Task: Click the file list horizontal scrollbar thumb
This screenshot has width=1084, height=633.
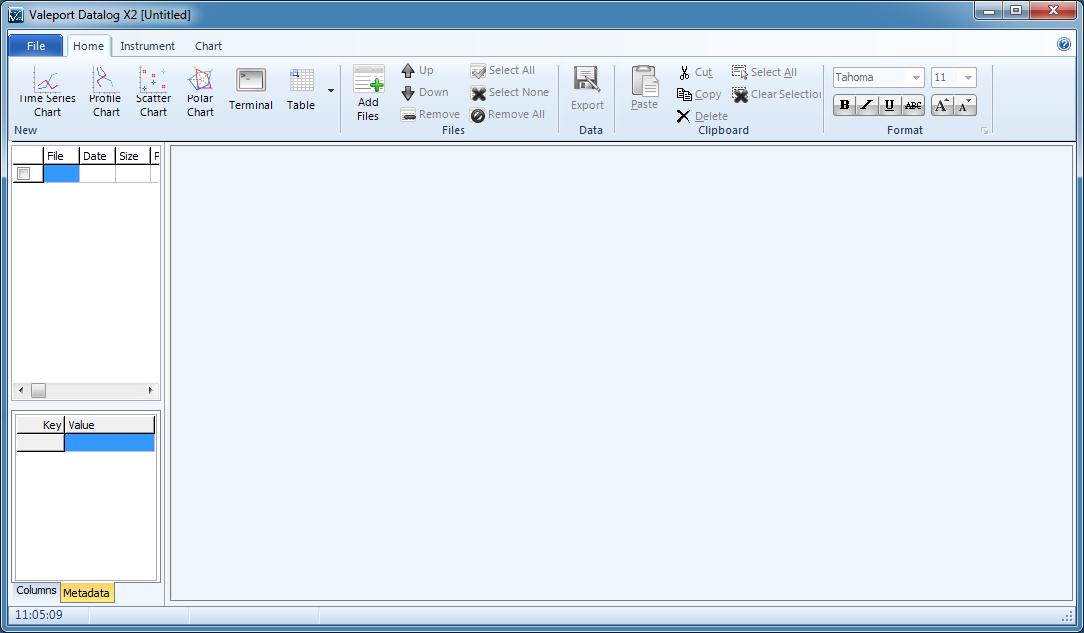Action: point(39,390)
